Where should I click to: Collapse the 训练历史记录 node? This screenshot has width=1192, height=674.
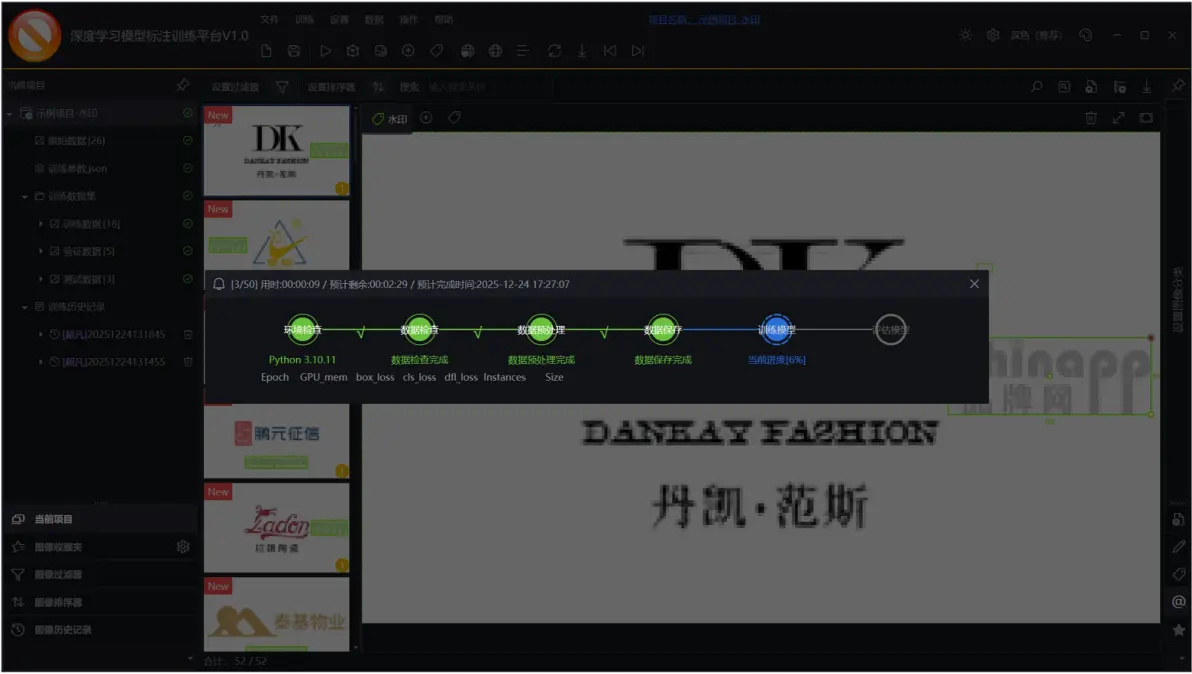(x=24, y=307)
